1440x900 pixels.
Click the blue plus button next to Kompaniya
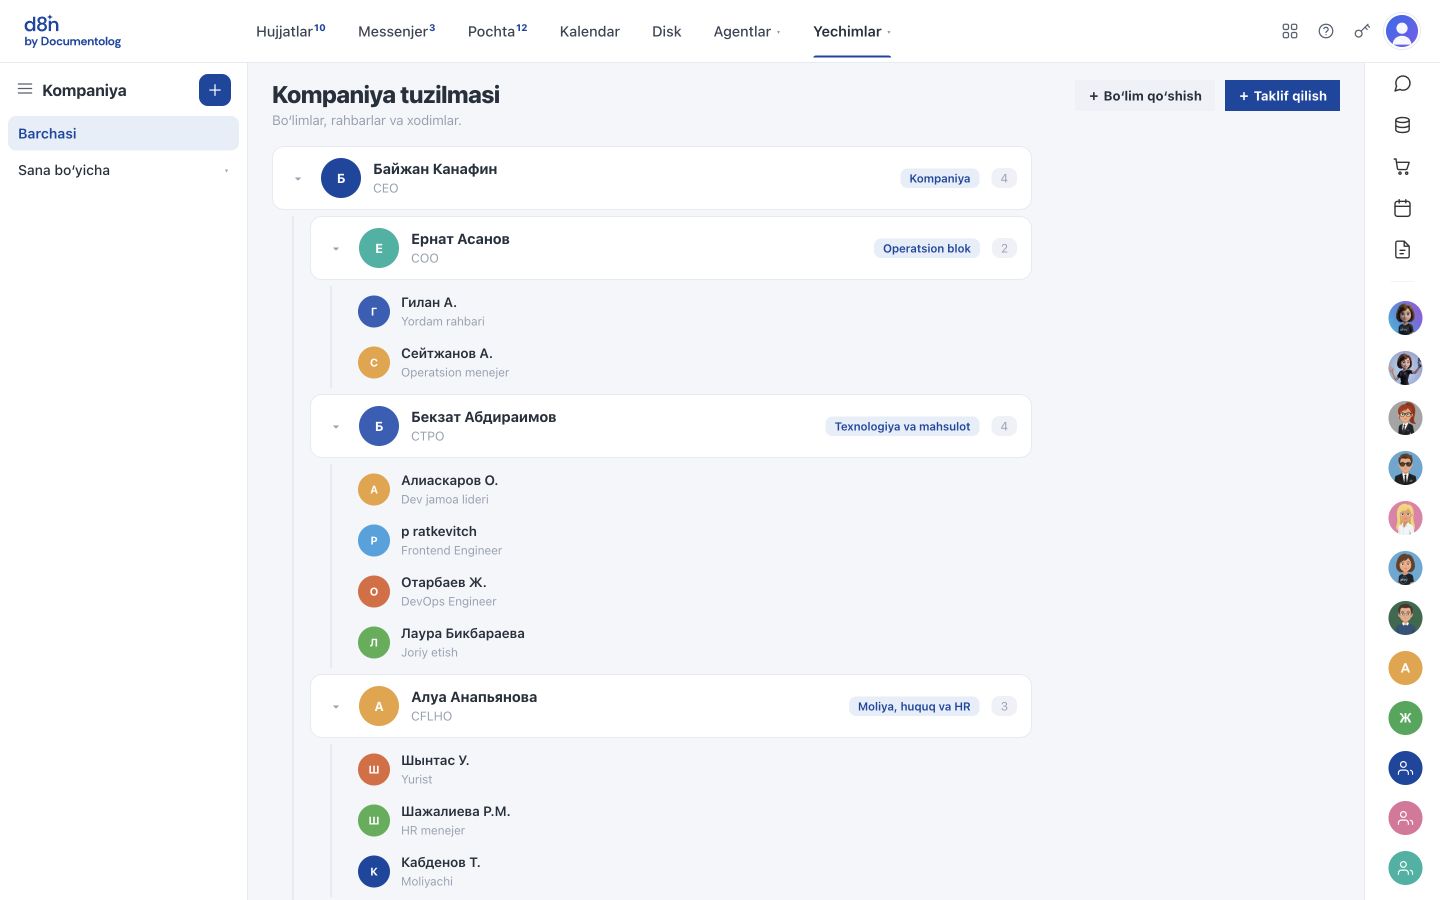215,90
